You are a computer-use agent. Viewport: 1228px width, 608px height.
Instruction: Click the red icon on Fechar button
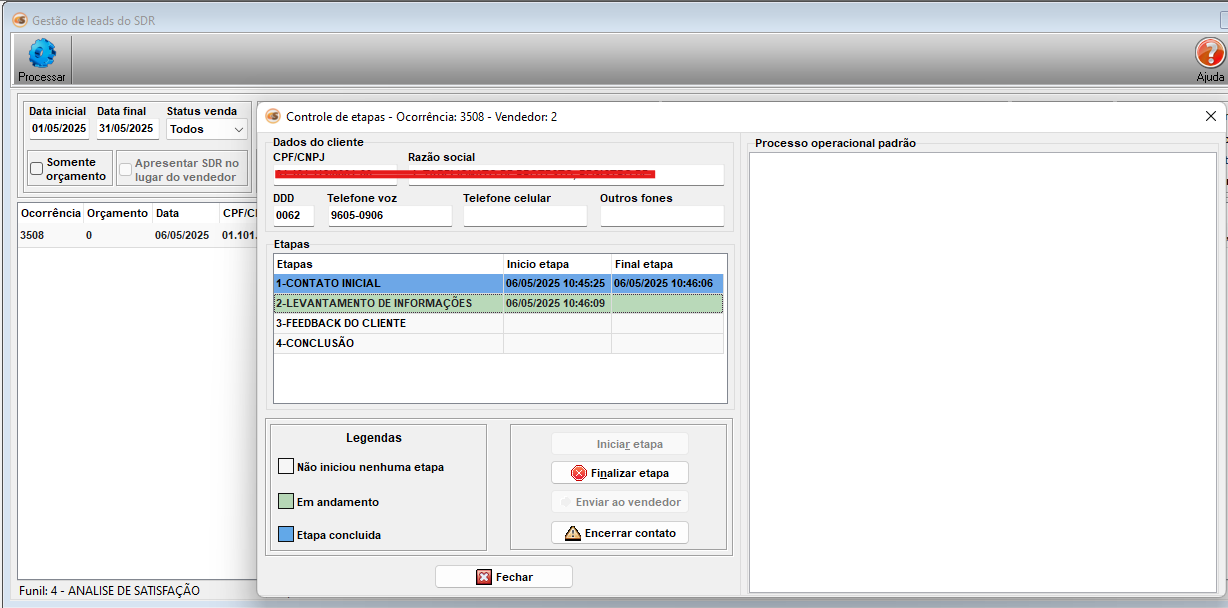point(484,577)
